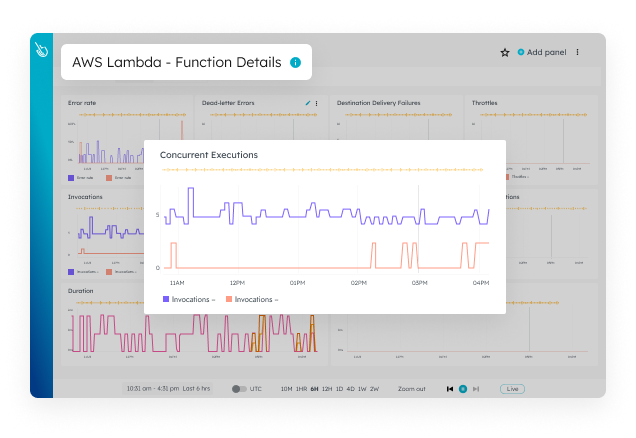Click the Live button
Image resolution: width=636 pixels, height=438 pixels.
(512, 389)
